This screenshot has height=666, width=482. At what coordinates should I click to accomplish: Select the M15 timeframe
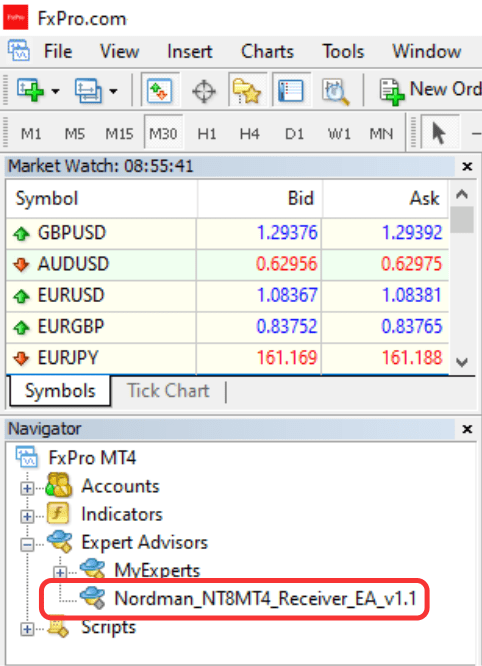[119, 134]
